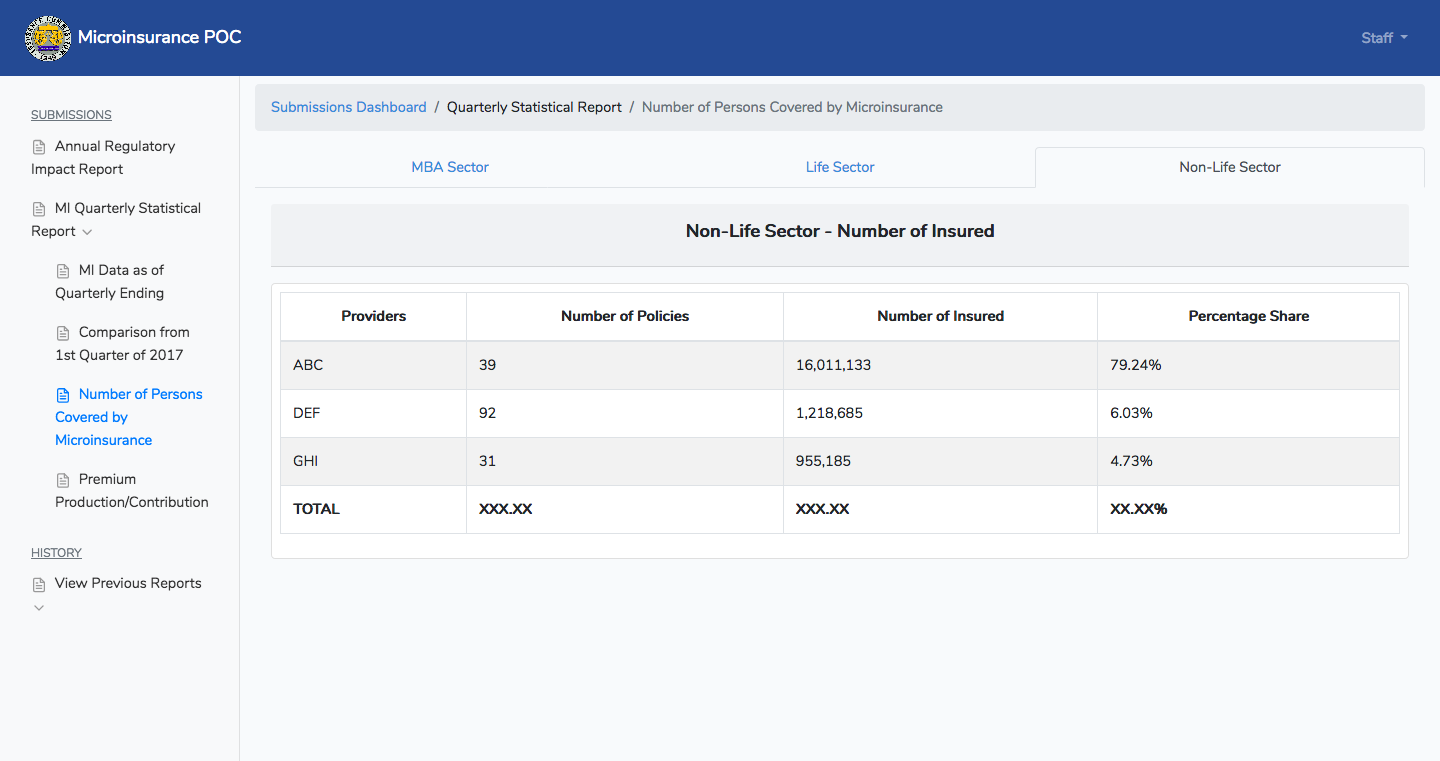Click the document icon beside MI Data as of Quarterly Ending
The height and width of the screenshot is (761, 1440).
click(x=63, y=271)
